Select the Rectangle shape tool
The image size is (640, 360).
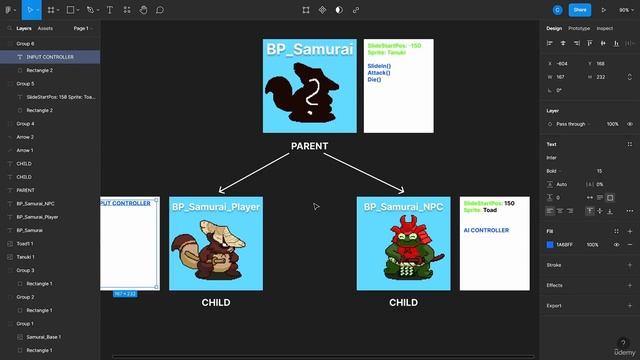coord(70,10)
